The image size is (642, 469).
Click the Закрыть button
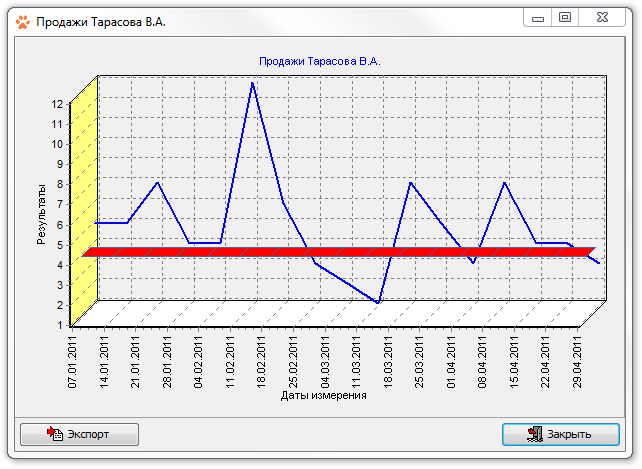pyautogui.click(x=561, y=434)
